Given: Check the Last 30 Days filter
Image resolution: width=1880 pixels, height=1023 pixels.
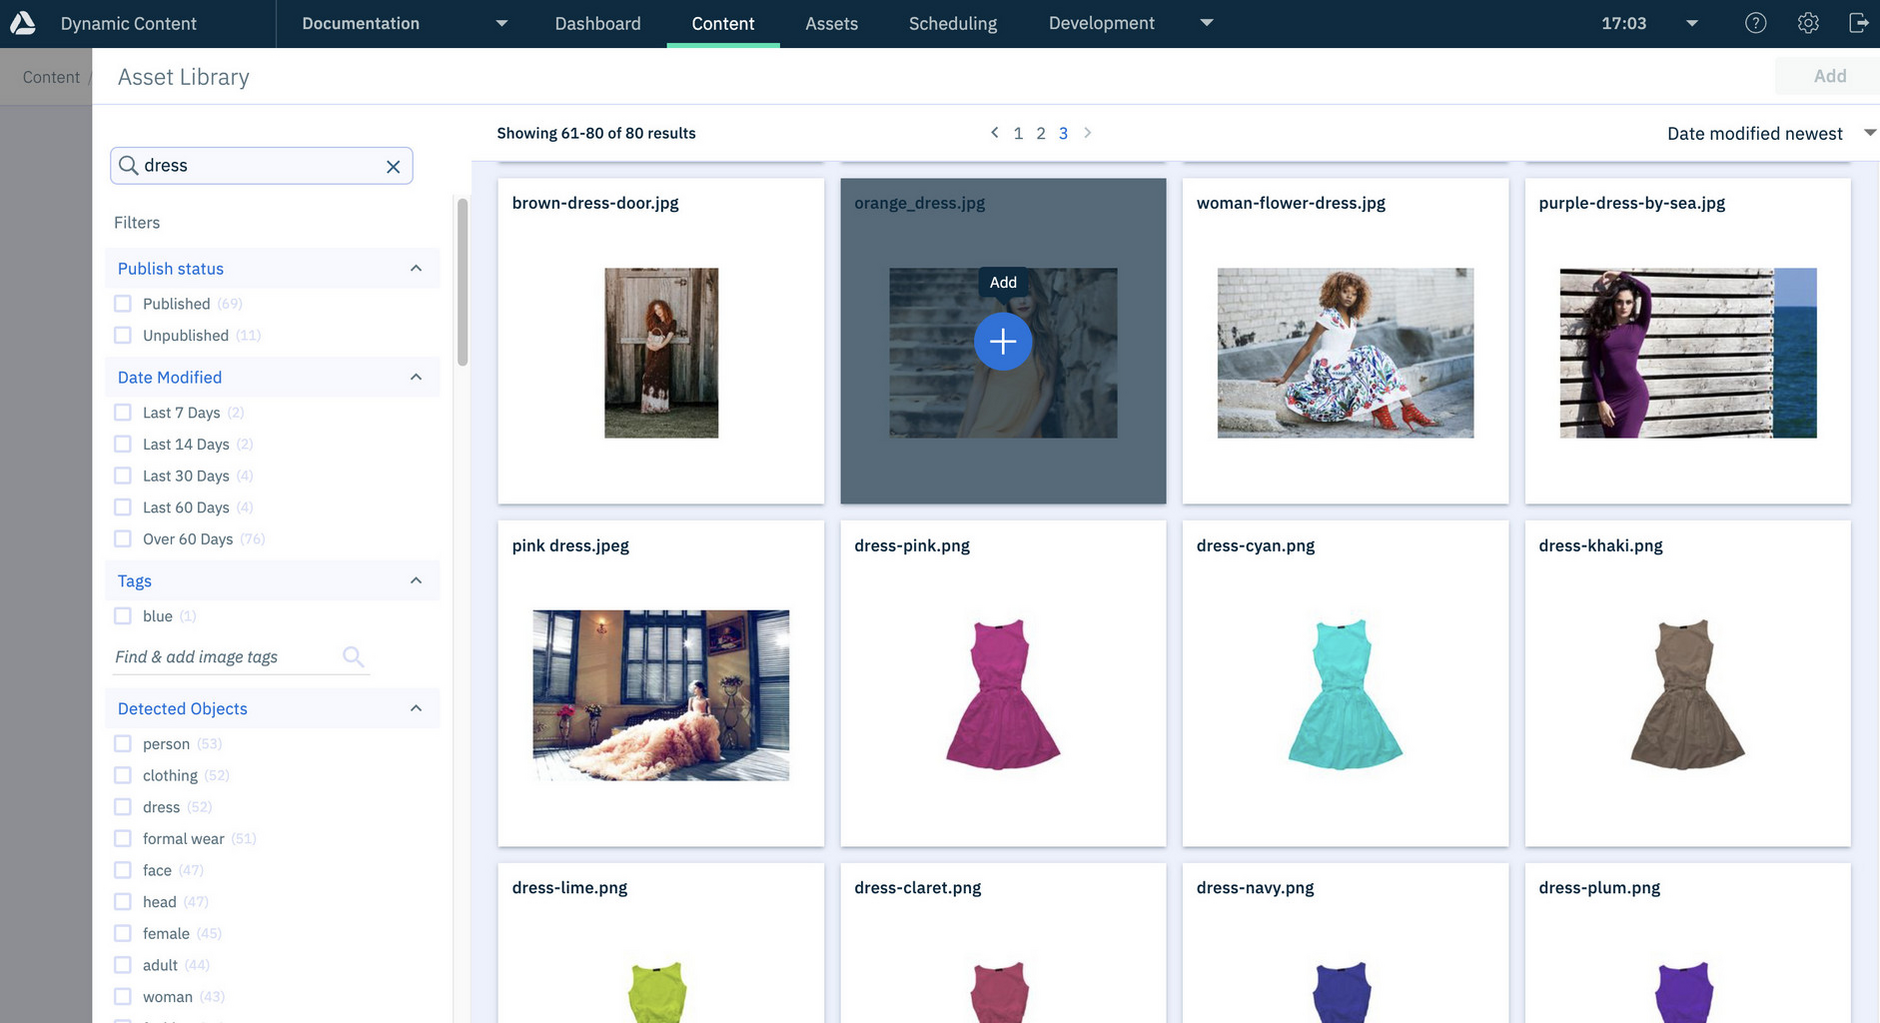Looking at the screenshot, I should [123, 475].
